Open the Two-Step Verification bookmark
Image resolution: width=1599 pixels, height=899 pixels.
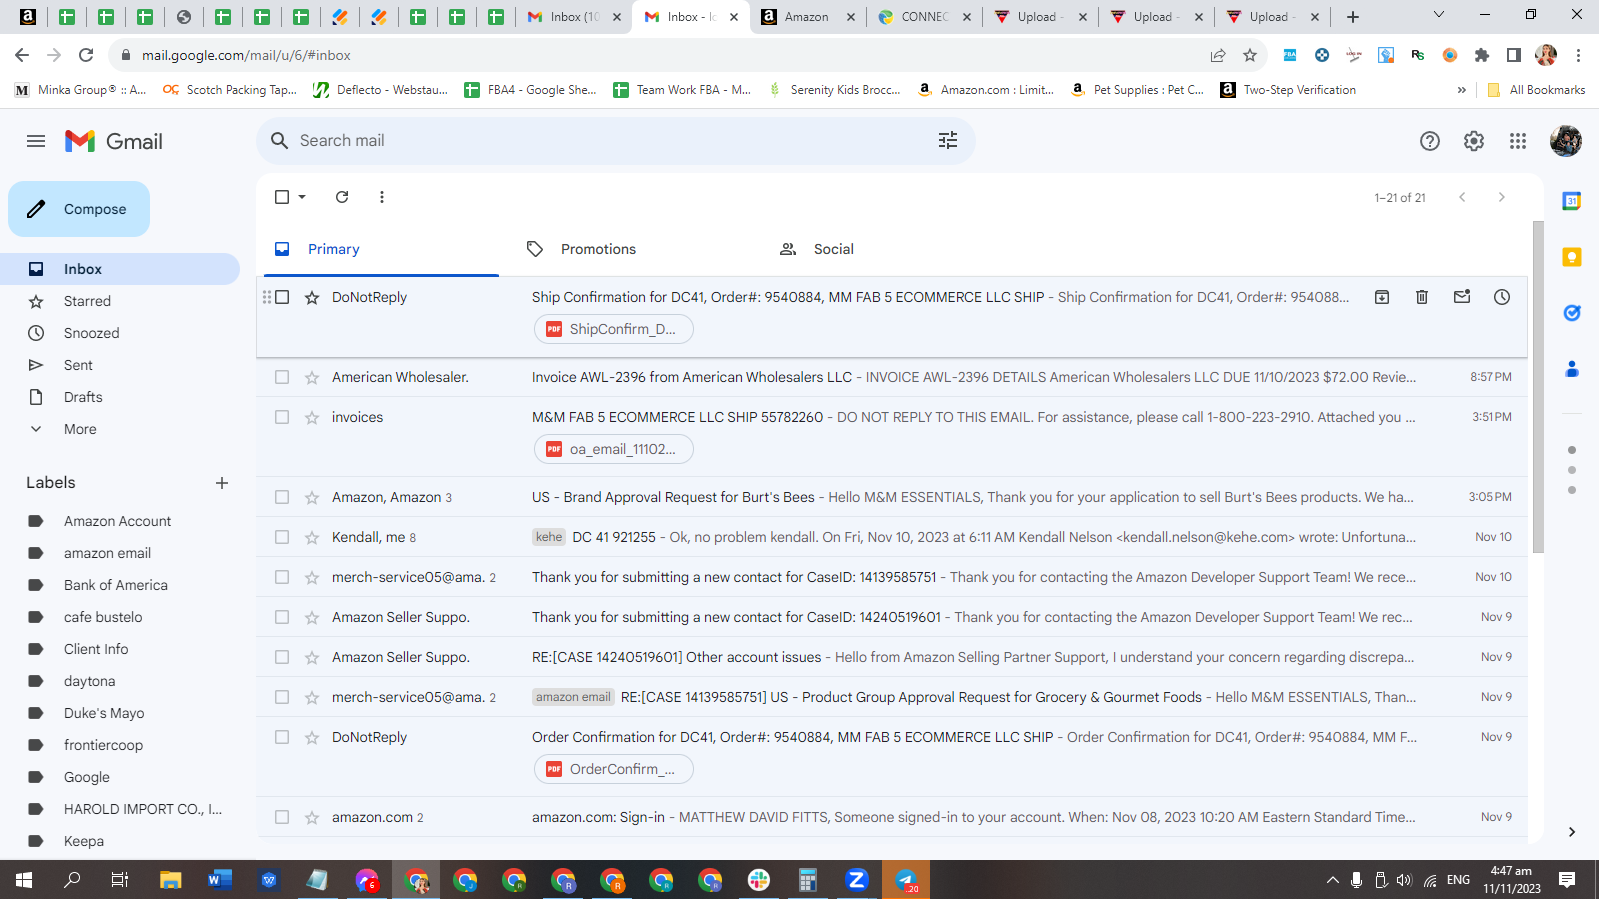click(x=1288, y=90)
